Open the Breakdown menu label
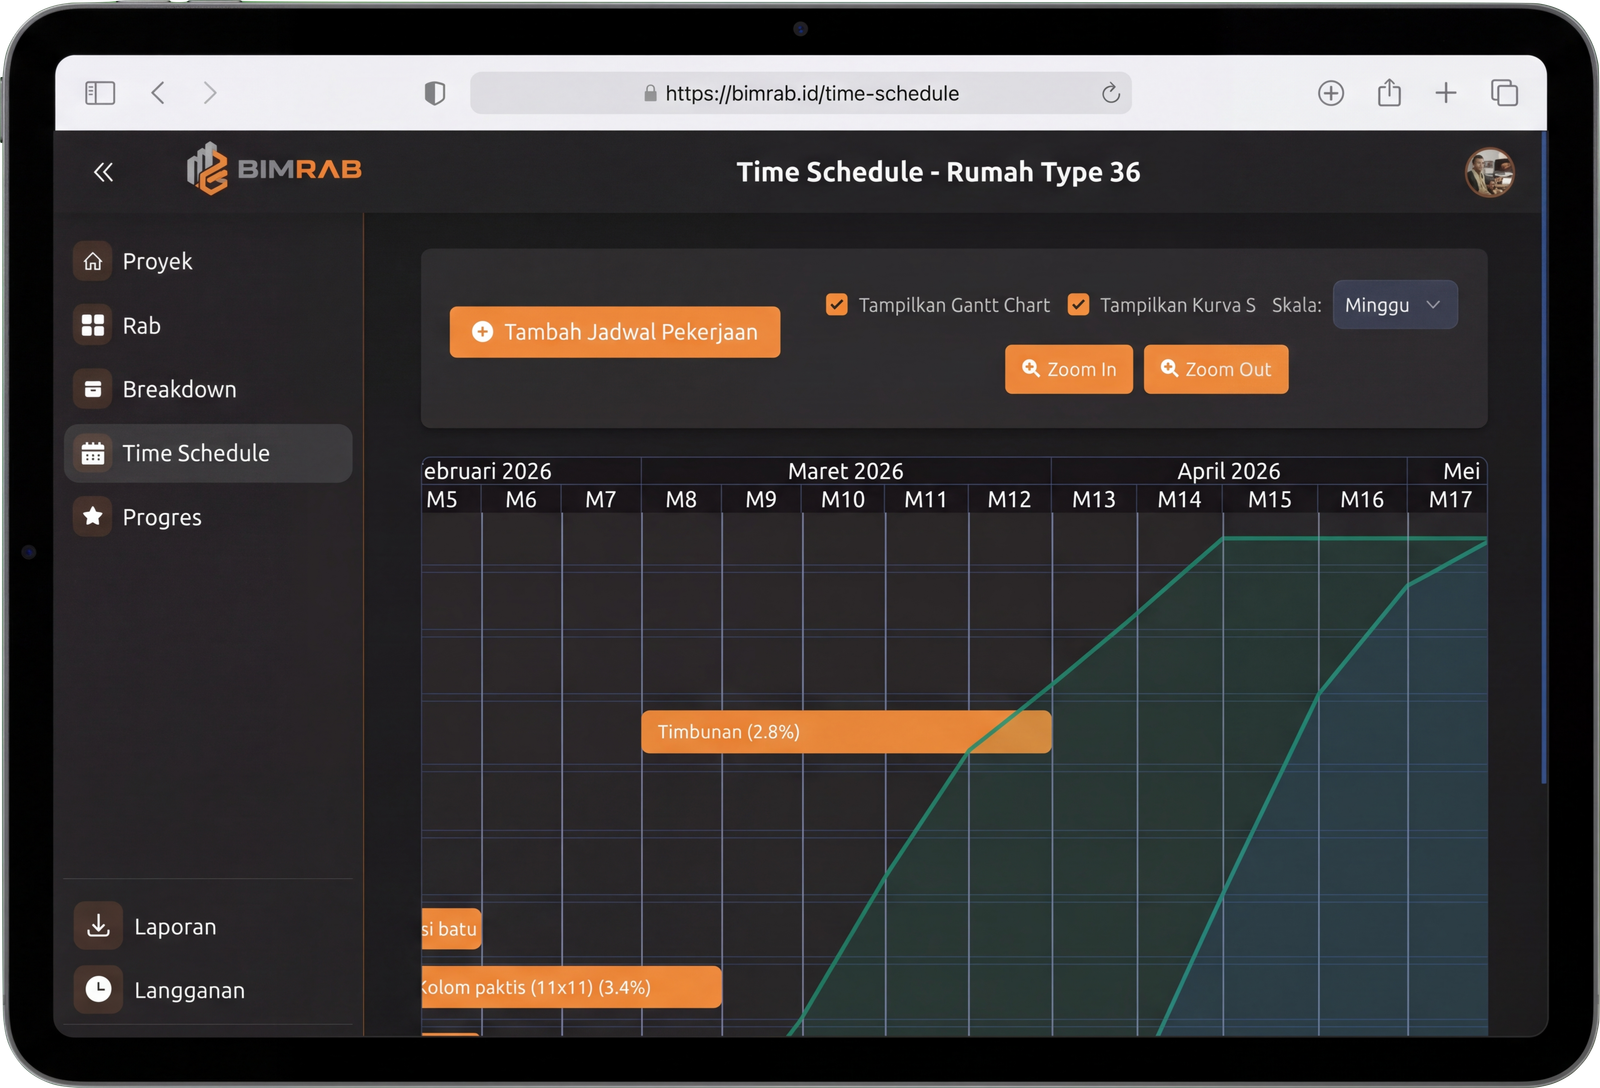 tap(180, 389)
